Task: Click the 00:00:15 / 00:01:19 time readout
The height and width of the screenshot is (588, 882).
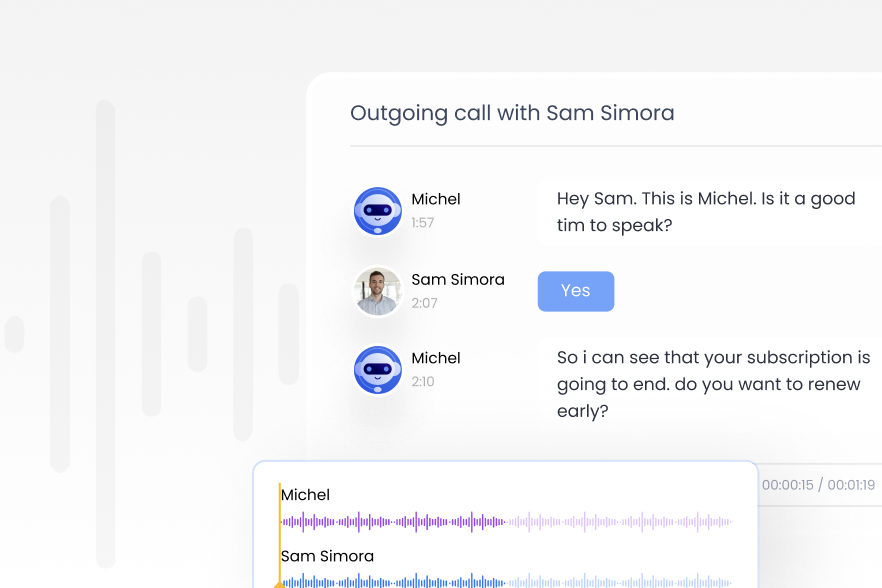Action: point(818,485)
